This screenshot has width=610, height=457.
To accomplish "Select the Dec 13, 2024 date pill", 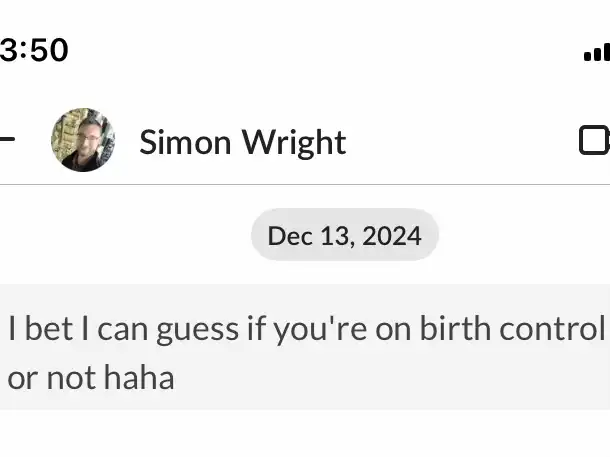I will point(345,235).
